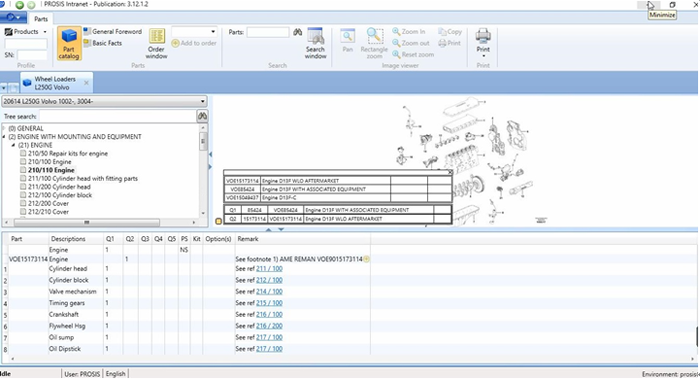Open the 20614 L250G Volvo model dropdown
The image size is (700, 379).
104,101
